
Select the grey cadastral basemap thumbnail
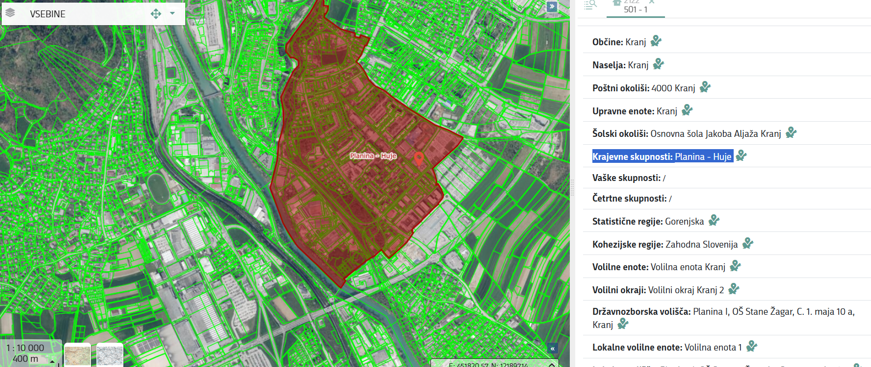coord(109,355)
